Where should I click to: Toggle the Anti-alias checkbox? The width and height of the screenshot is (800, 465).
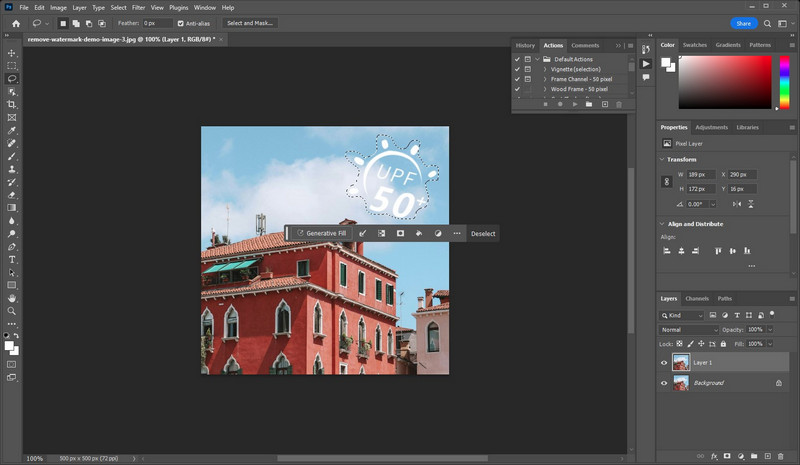click(x=181, y=23)
